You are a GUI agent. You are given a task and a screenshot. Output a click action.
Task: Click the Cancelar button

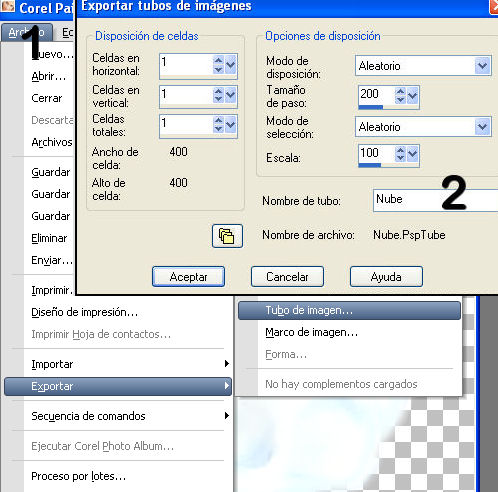click(x=287, y=277)
